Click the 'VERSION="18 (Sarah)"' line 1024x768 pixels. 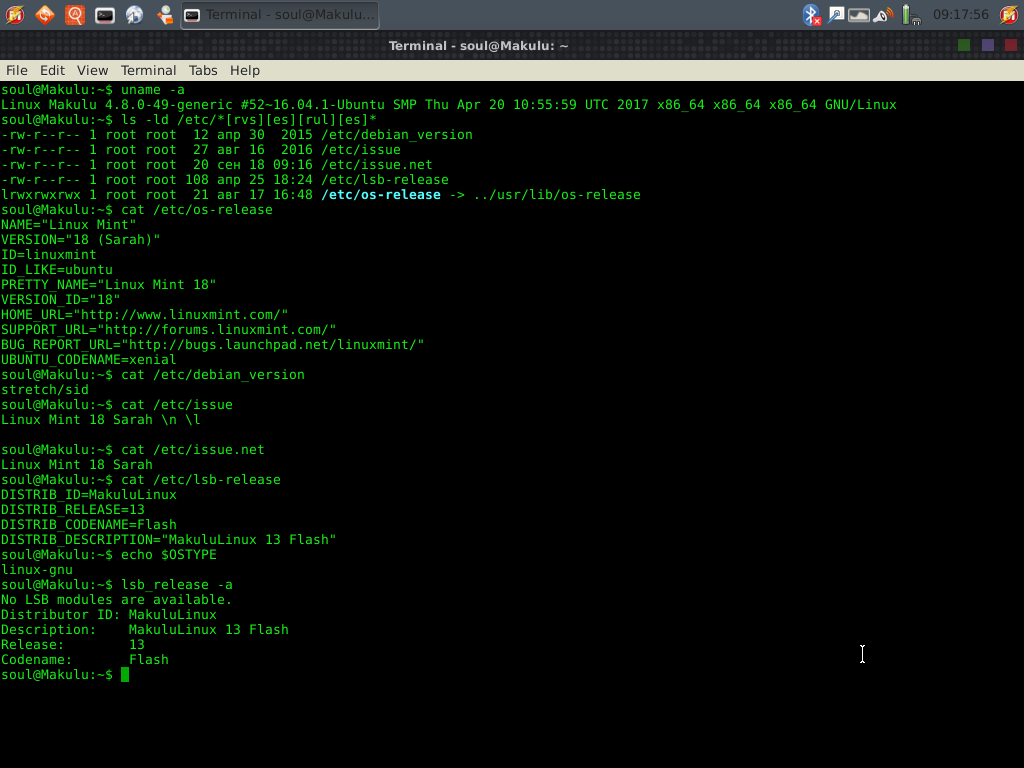[x=80, y=240]
